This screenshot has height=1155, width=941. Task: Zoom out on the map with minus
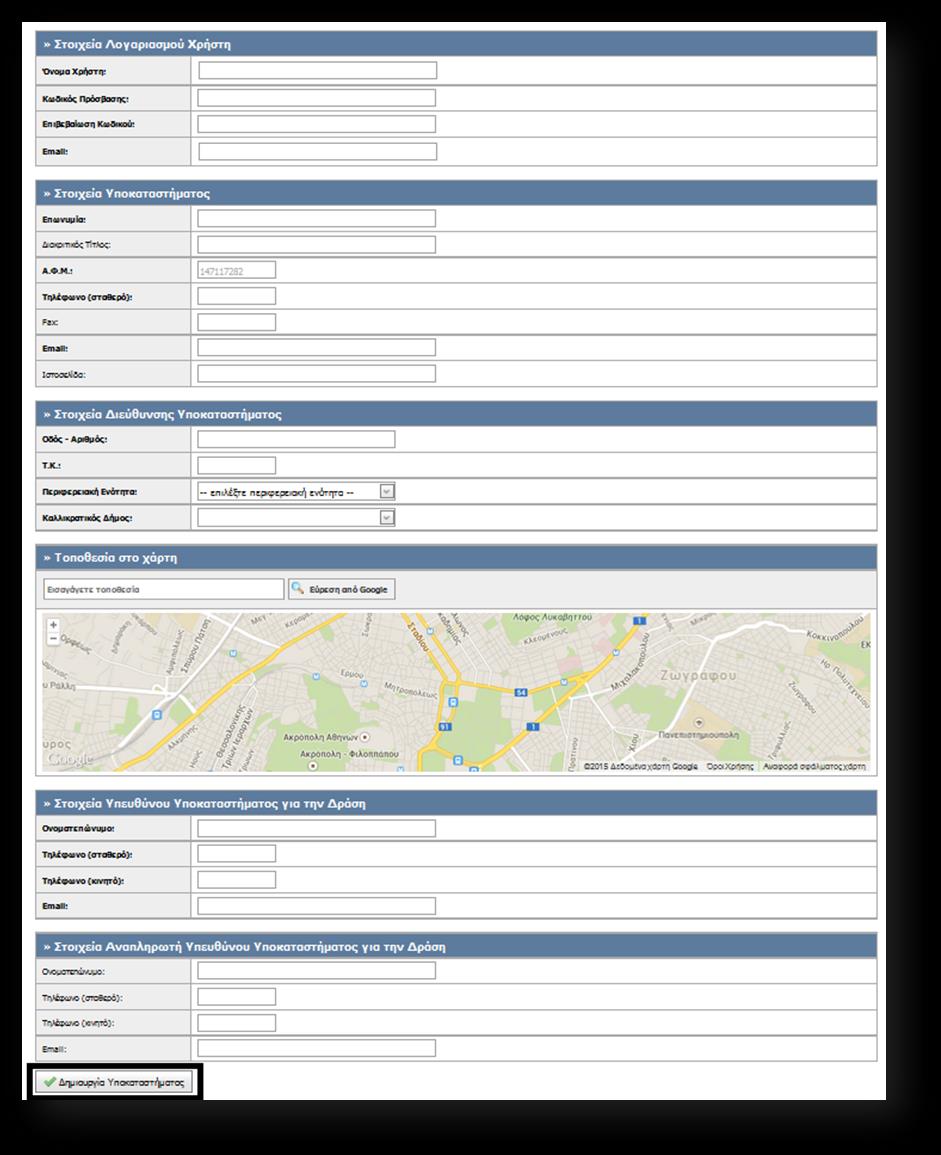click(53, 638)
